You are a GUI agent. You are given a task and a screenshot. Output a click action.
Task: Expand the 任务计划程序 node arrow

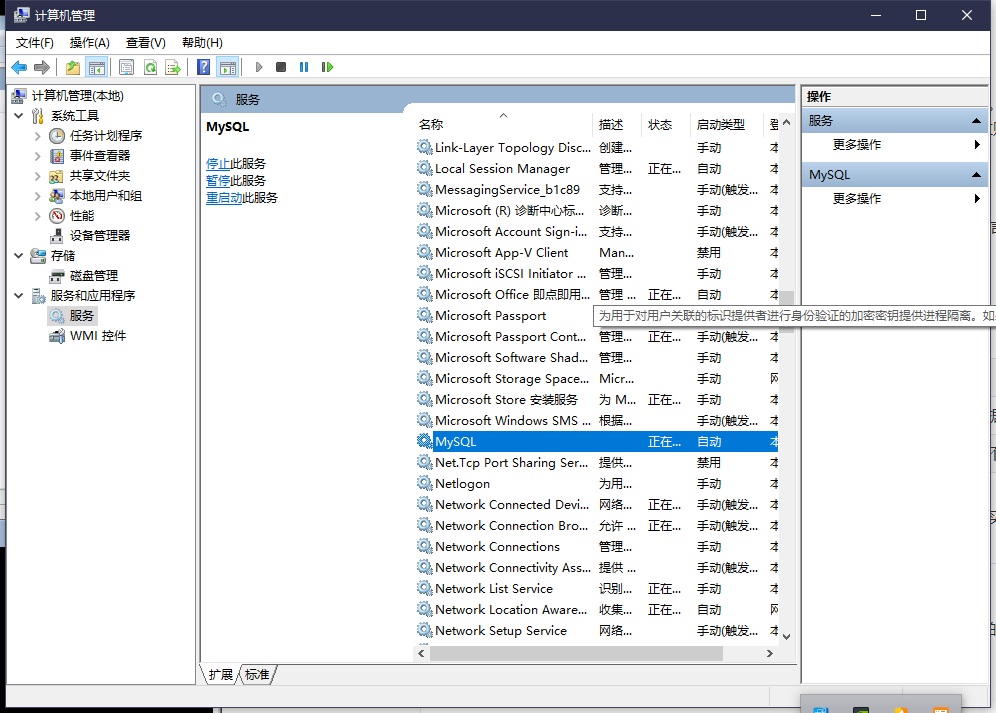(x=37, y=136)
